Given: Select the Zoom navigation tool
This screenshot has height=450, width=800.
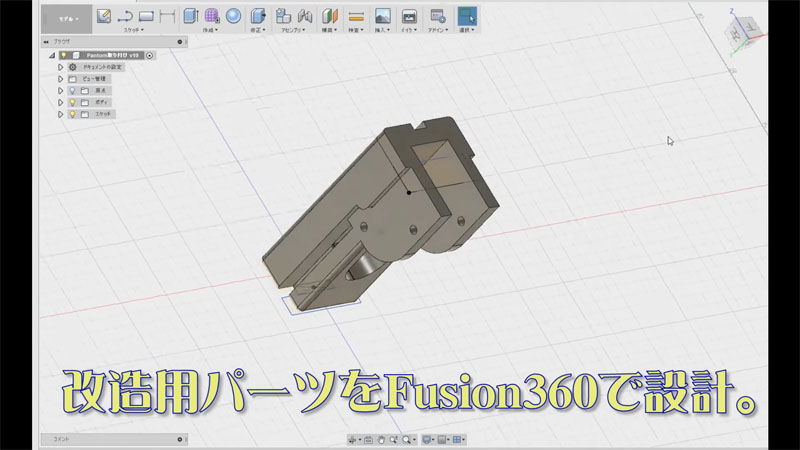Looking at the screenshot, I should pyautogui.click(x=393, y=439).
